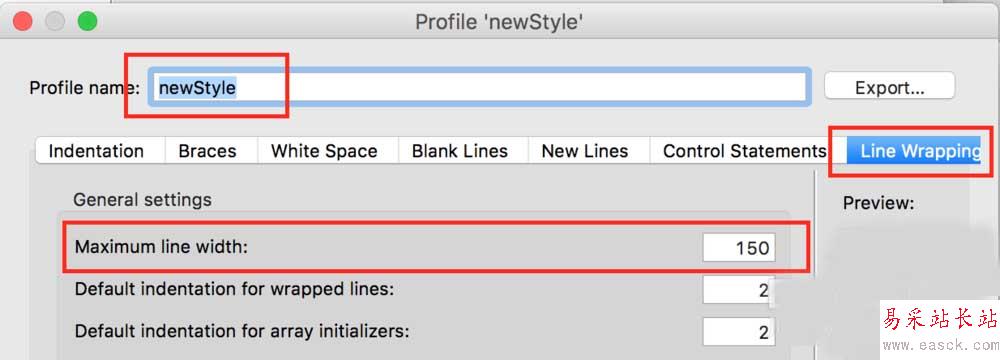Open the Indentation tab

96,151
